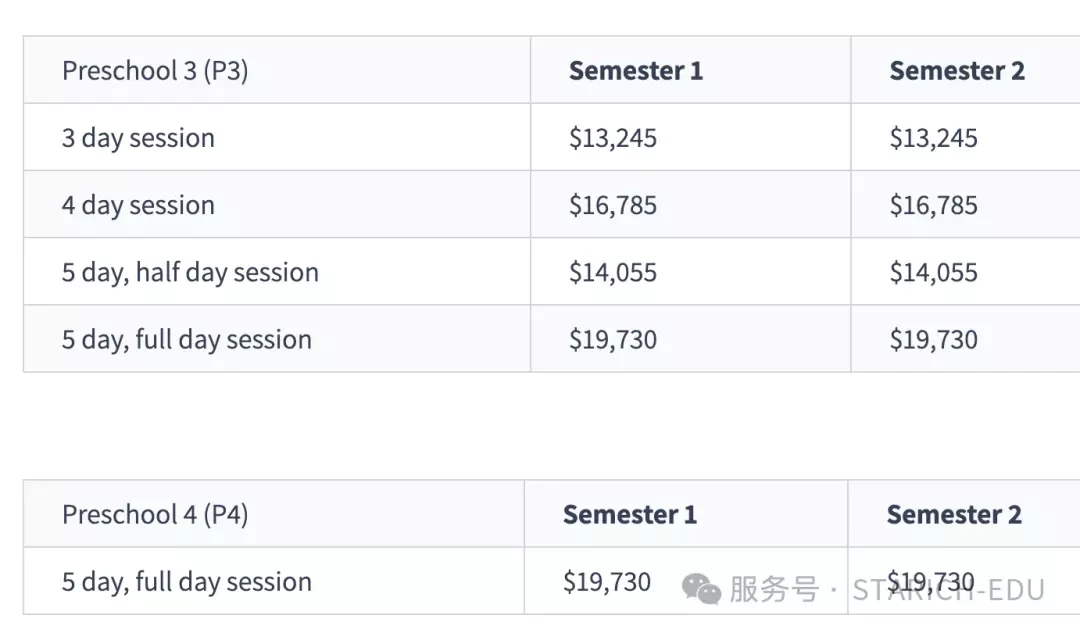Click Semester 2 header in P3 table
This screenshot has width=1080, height=633.
[x=957, y=70]
